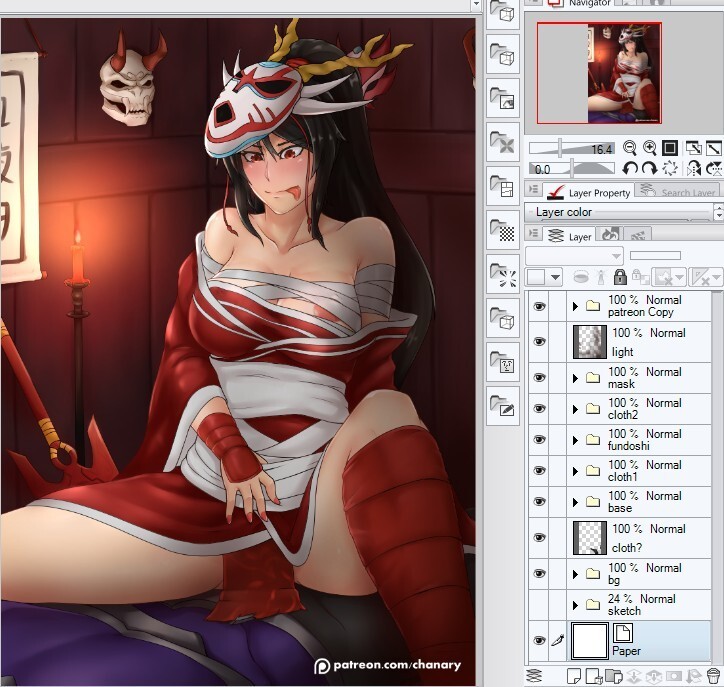Hide the cloth1 layer folder
The height and width of the screenshot is (687, 724).
point(539,470)
